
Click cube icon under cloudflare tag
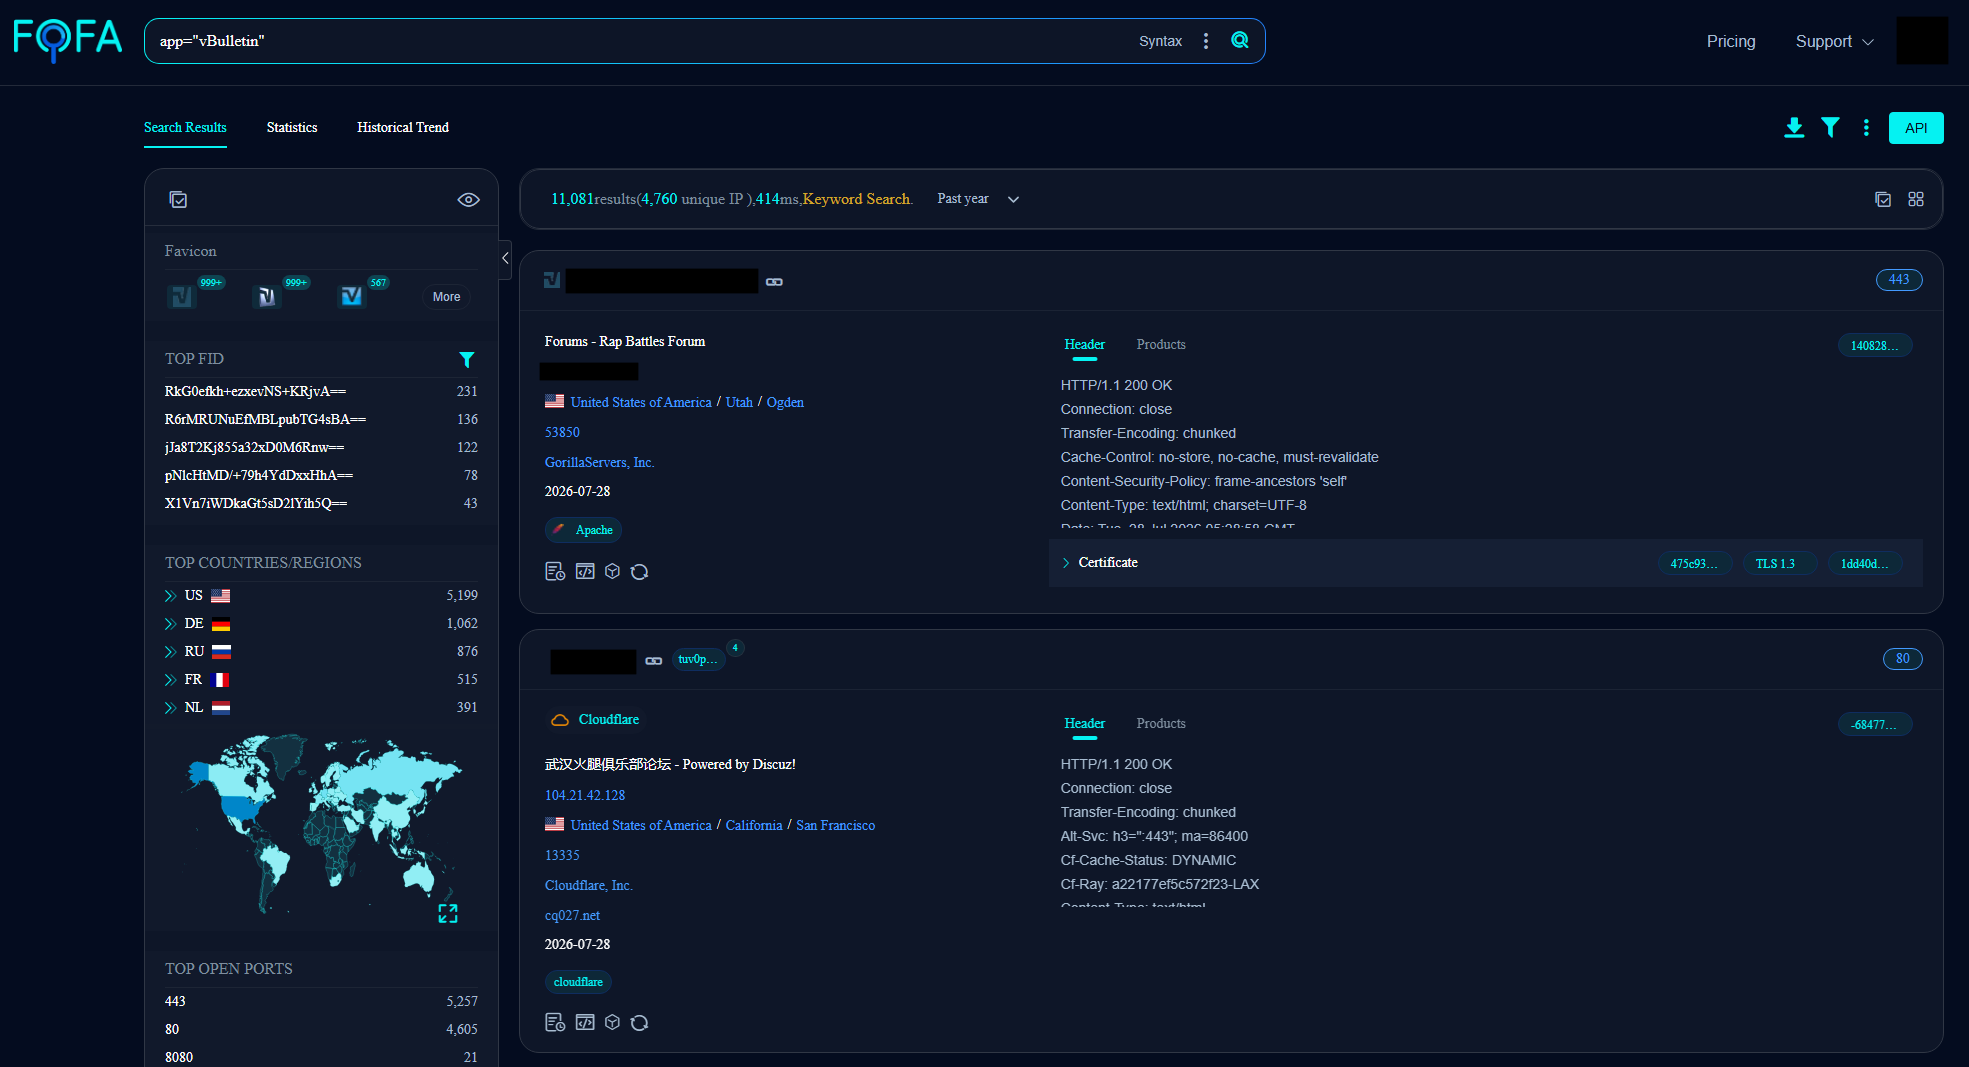(x=613, y=1022)
